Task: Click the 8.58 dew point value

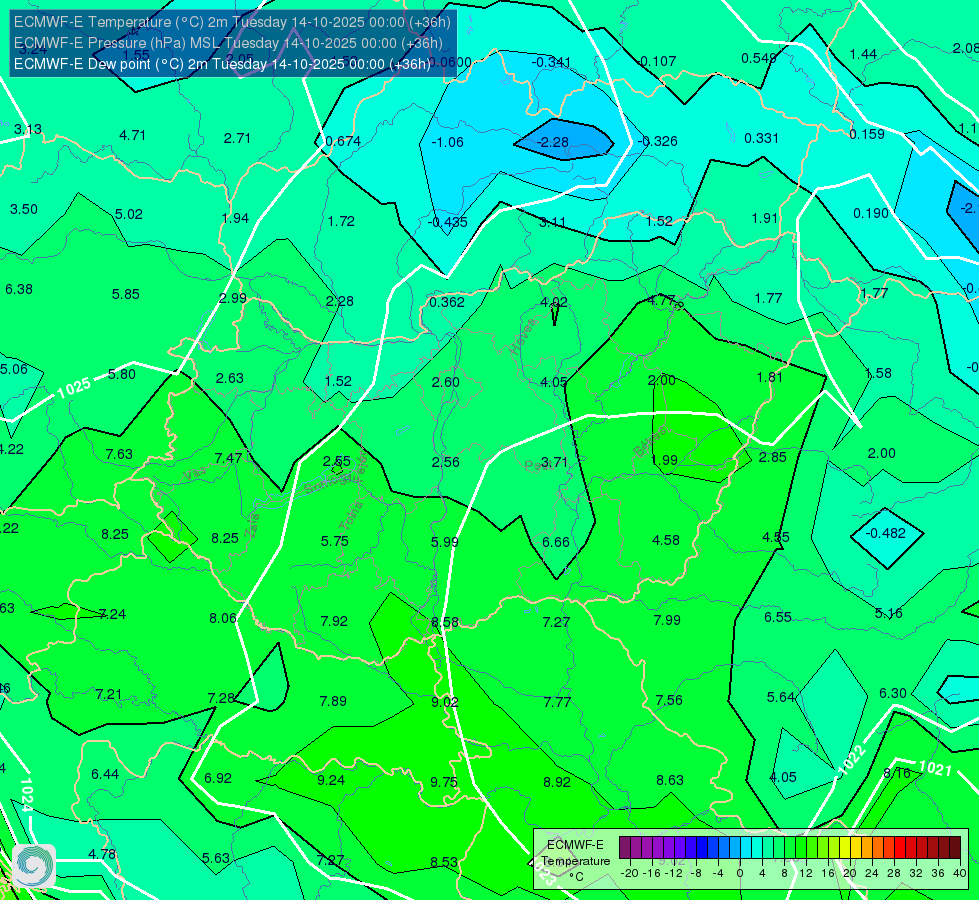Action: pos(445,623)
